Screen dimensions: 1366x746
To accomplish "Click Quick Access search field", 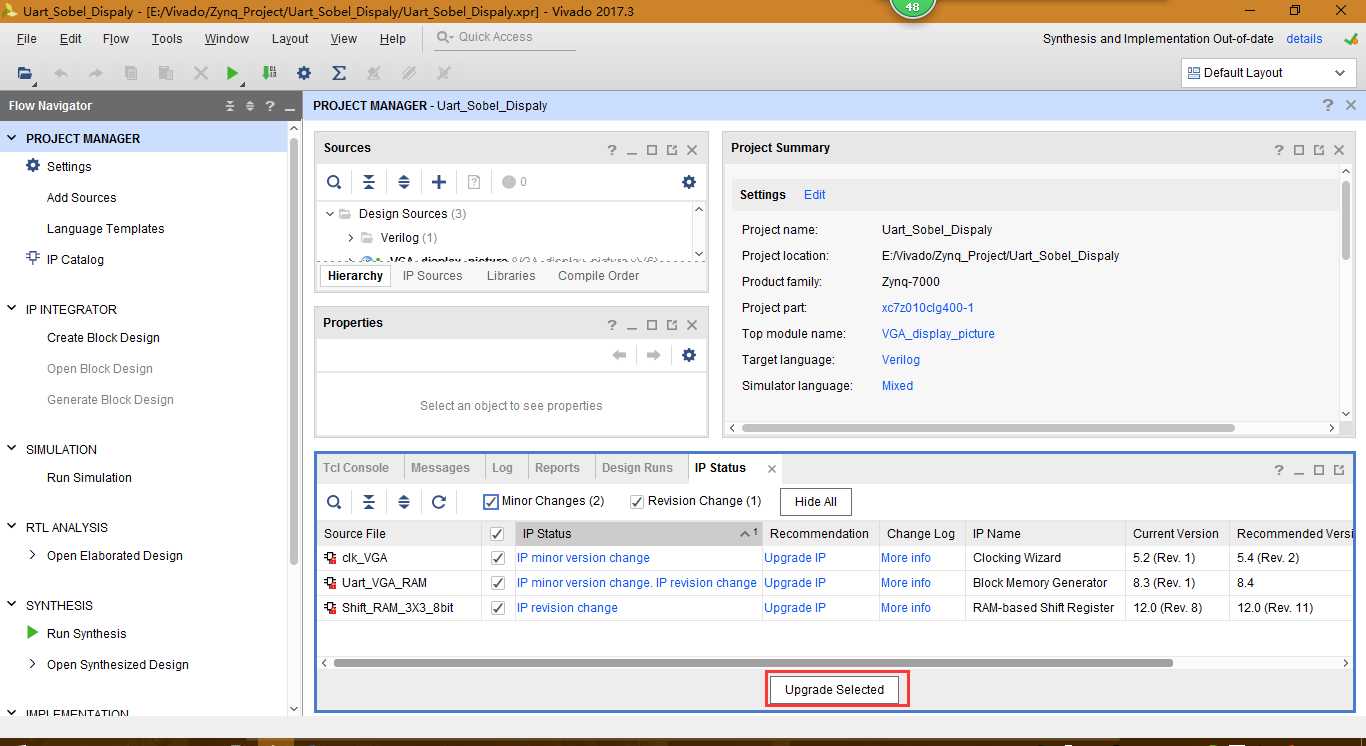I will [x=506, y=37].
